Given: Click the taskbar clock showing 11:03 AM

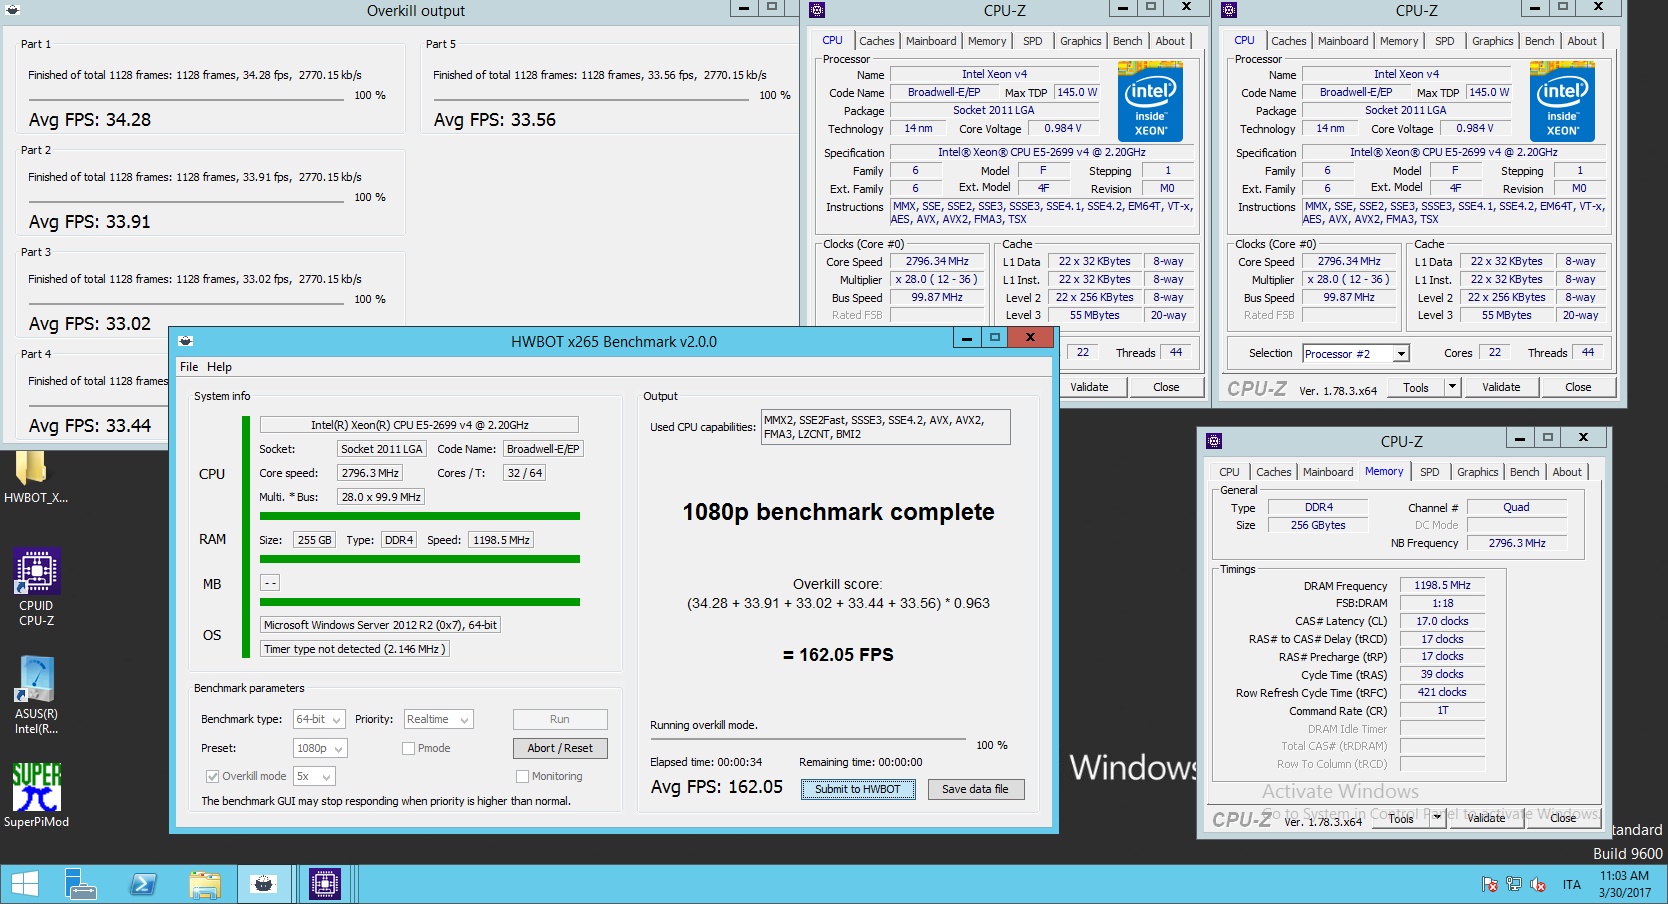Looking at the screenshot, I should [1624, 884].
